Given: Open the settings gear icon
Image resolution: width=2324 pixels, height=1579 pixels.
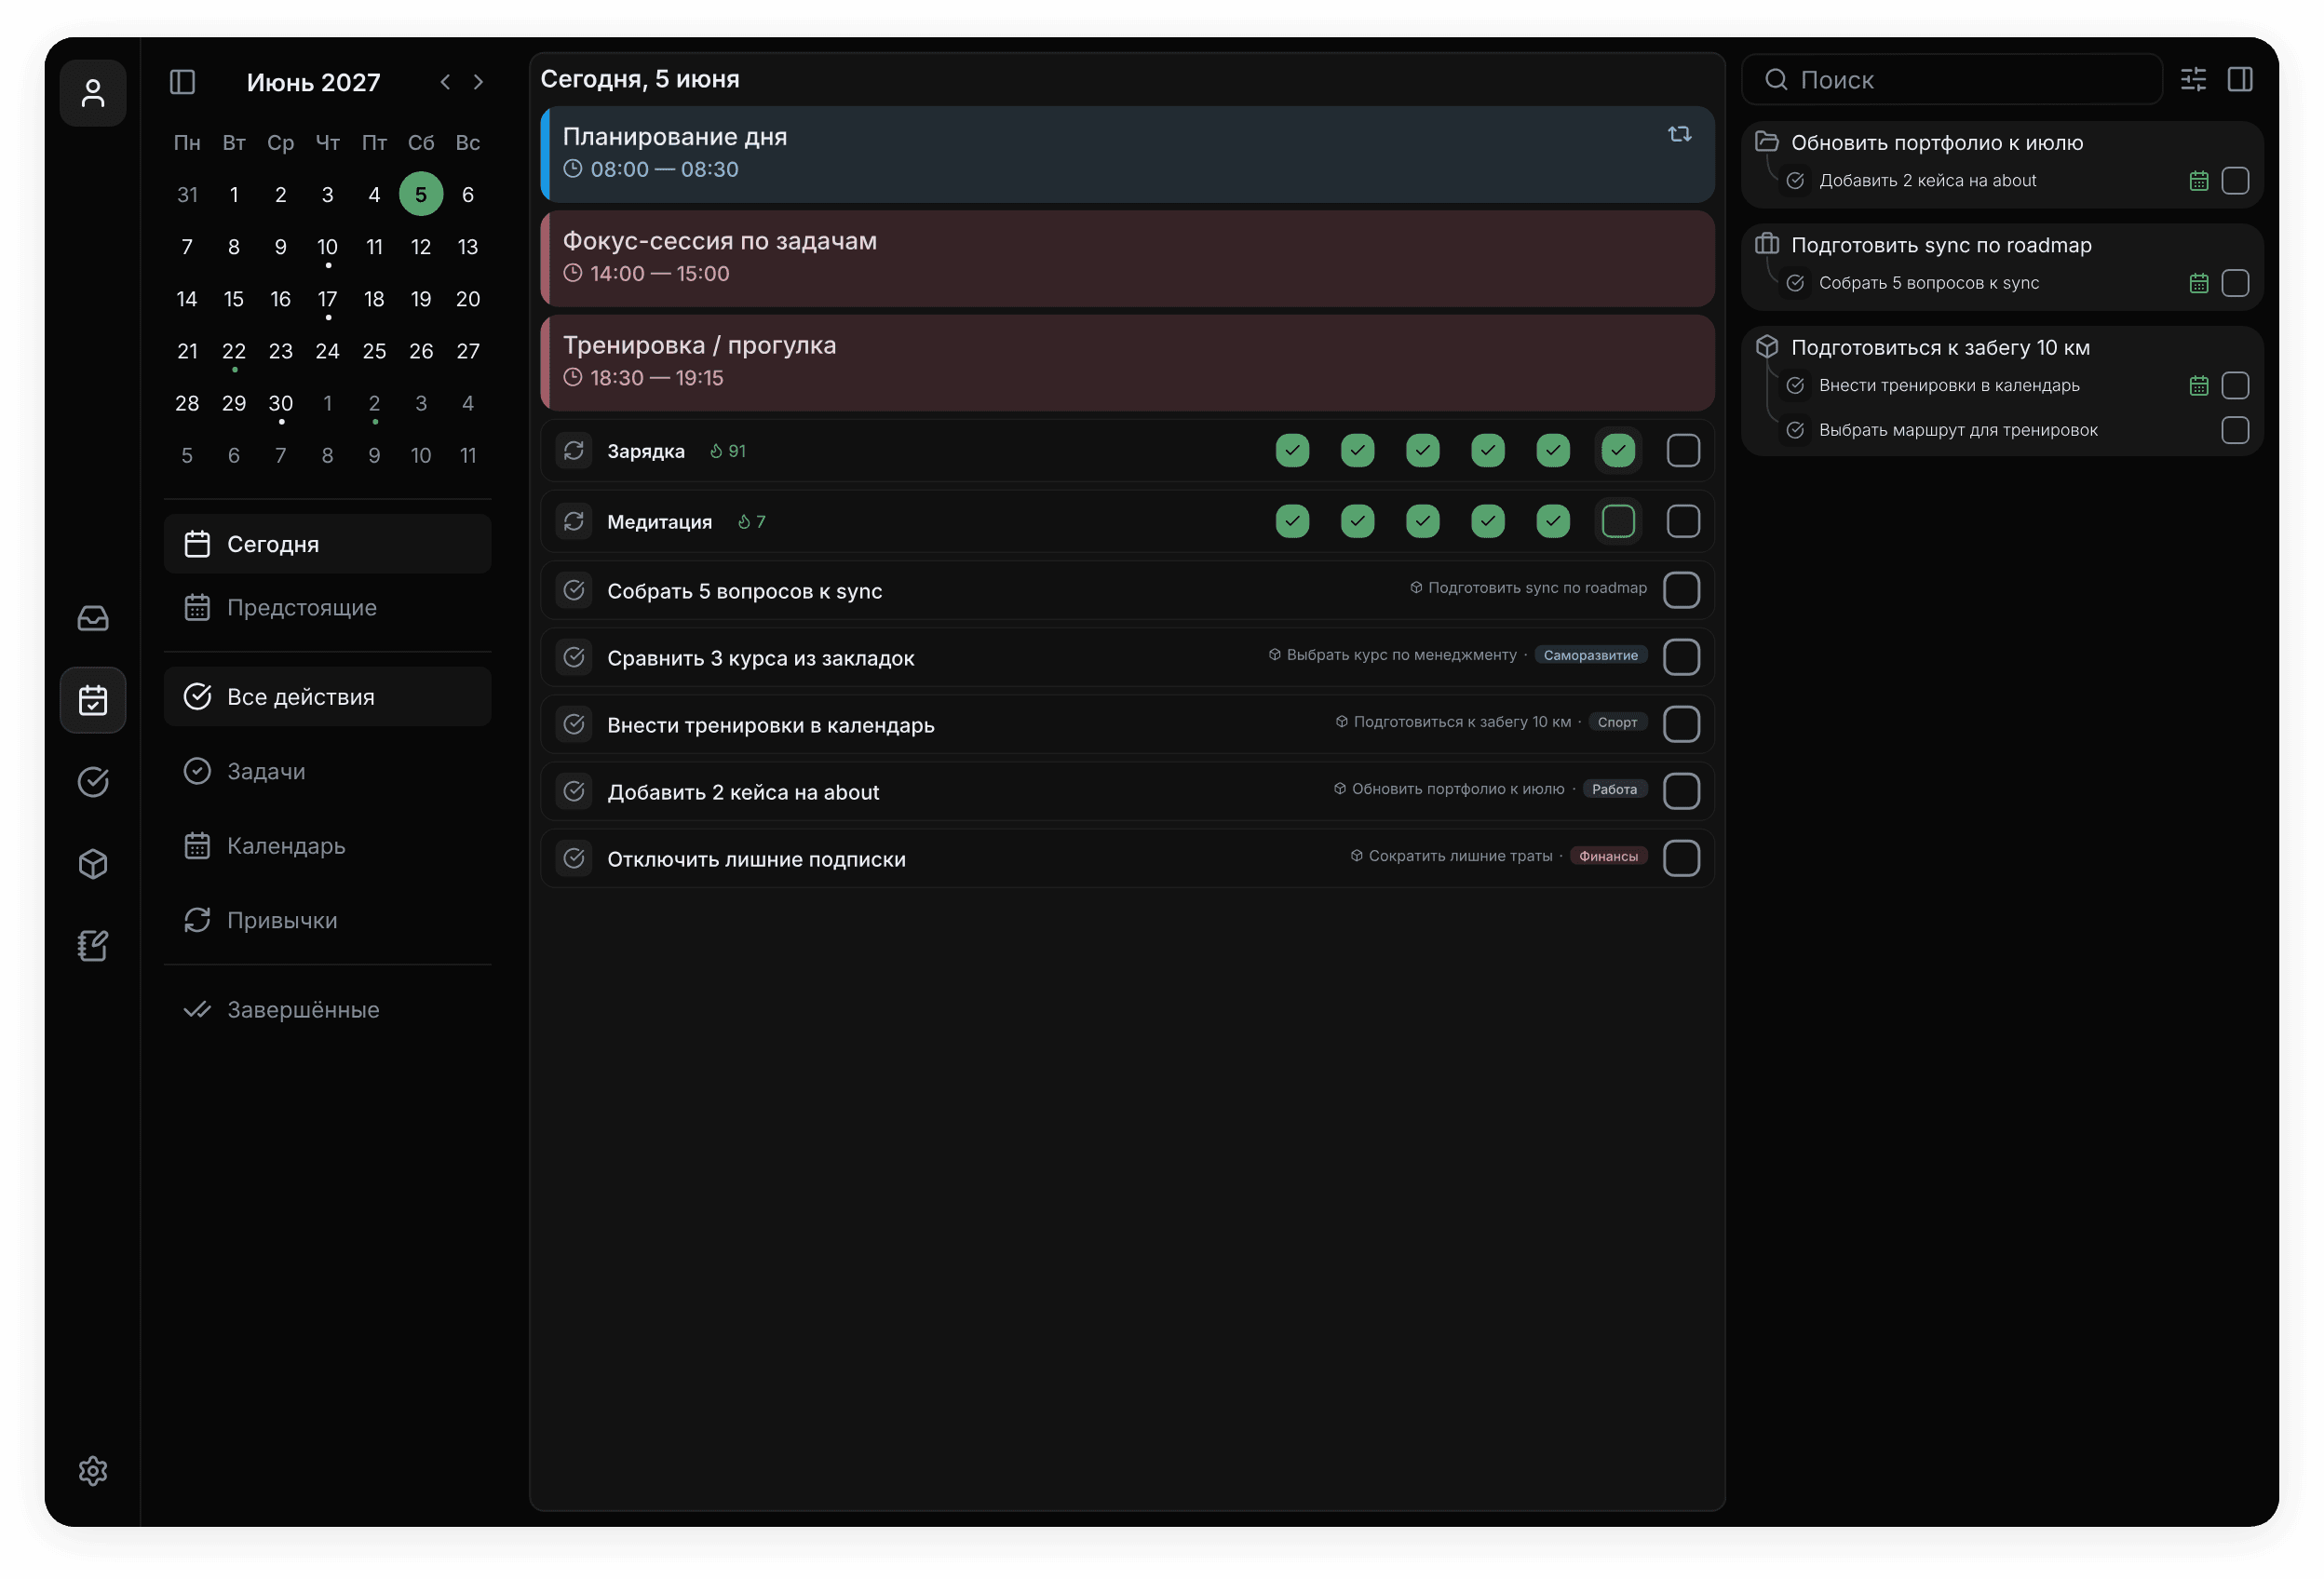Looking at the screenshot, I should pyautogui.click(x=93, y=1471).
